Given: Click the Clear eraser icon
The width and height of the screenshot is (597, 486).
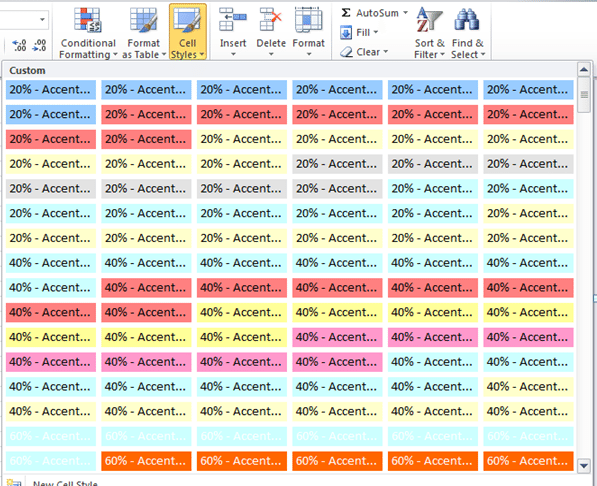Looking at the screenshot, I should (x=346, y=52).
